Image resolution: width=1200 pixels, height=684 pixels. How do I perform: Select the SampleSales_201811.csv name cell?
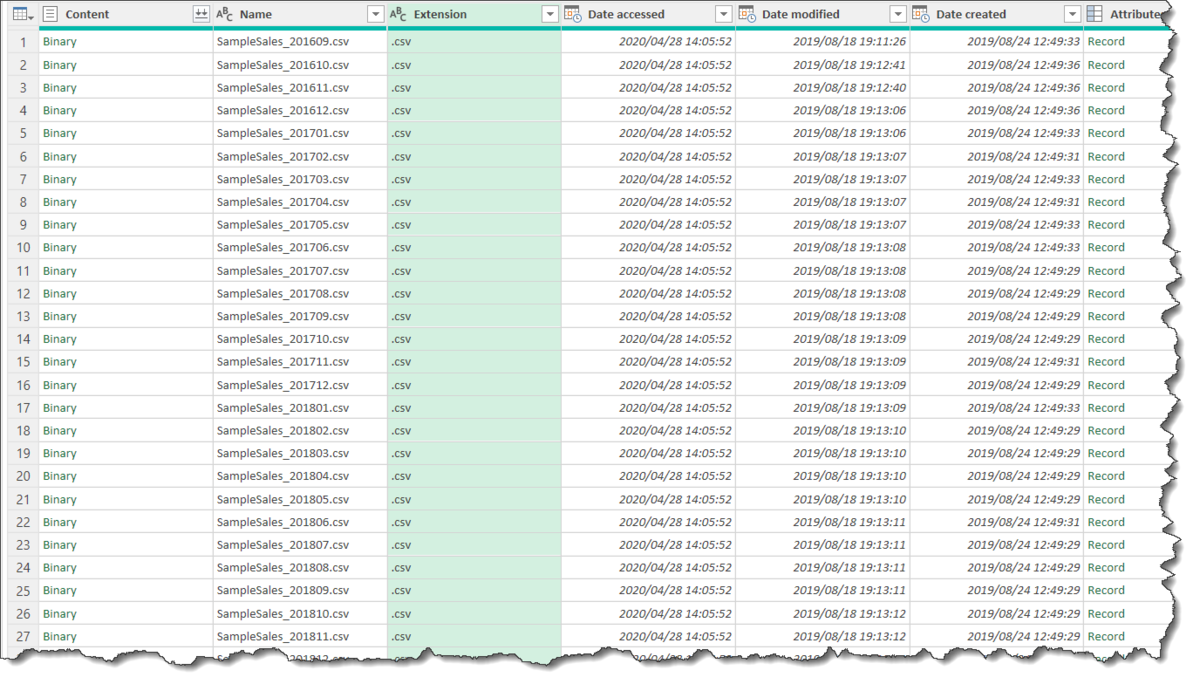click(300, 636)
